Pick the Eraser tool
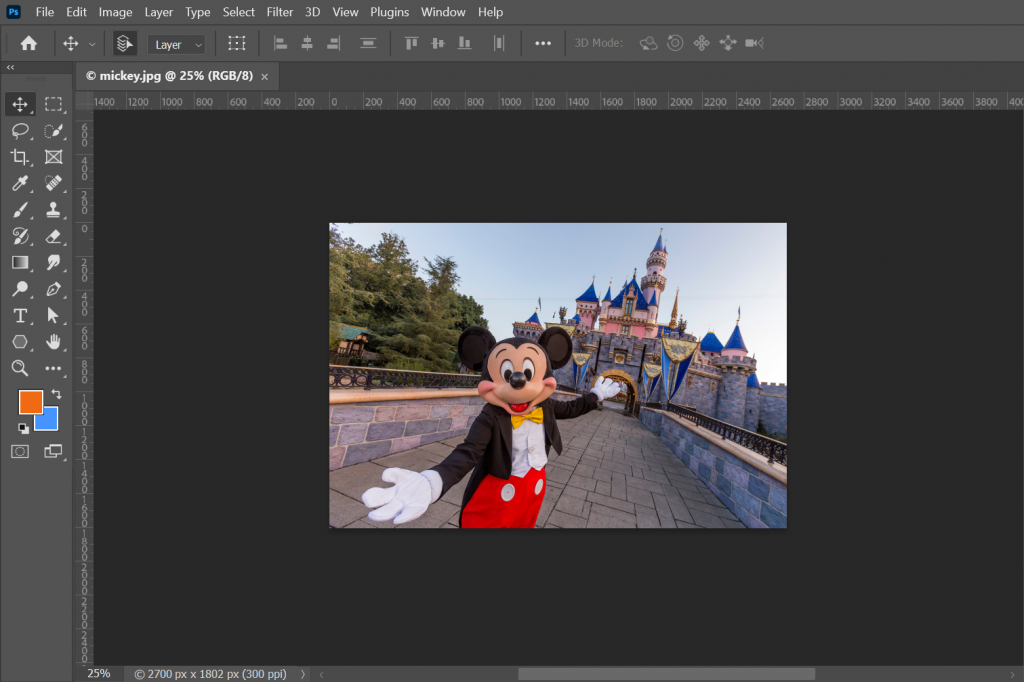Screen dimensions: 1024x682 (53, 236)
